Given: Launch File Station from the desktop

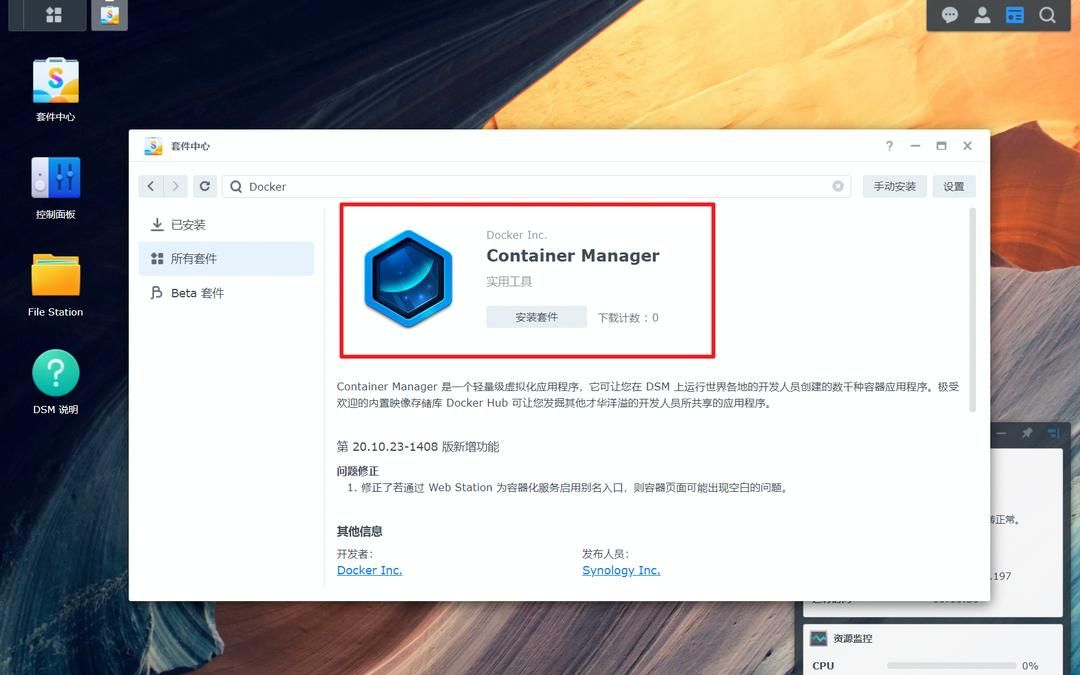Looking at the screenshot, I should 55,284.
